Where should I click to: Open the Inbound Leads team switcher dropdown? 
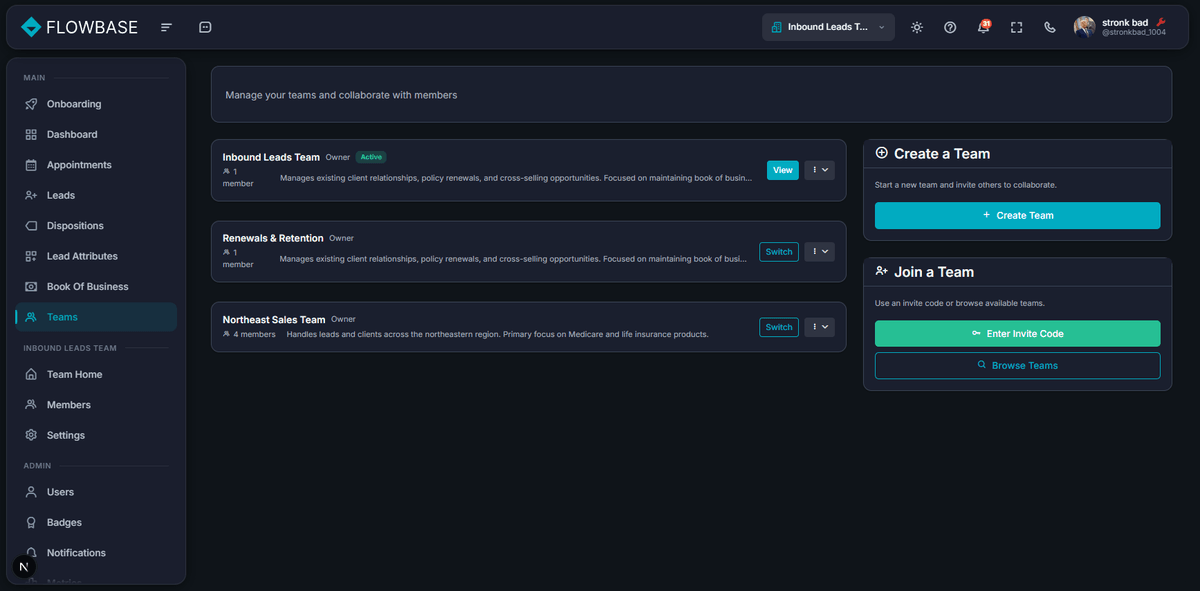coord(828,27)
